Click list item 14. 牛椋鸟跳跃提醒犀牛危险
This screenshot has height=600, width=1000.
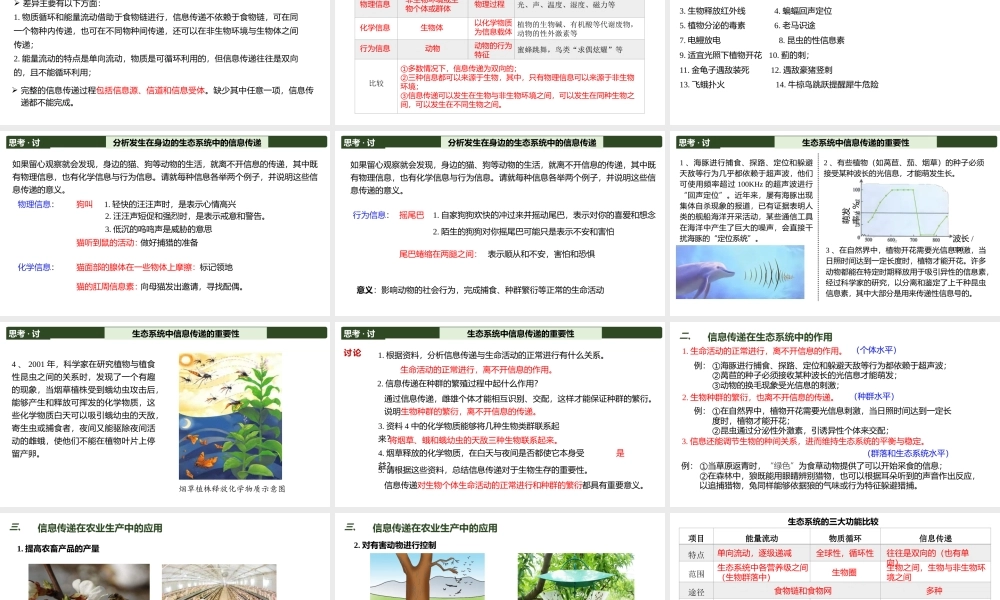827,84
